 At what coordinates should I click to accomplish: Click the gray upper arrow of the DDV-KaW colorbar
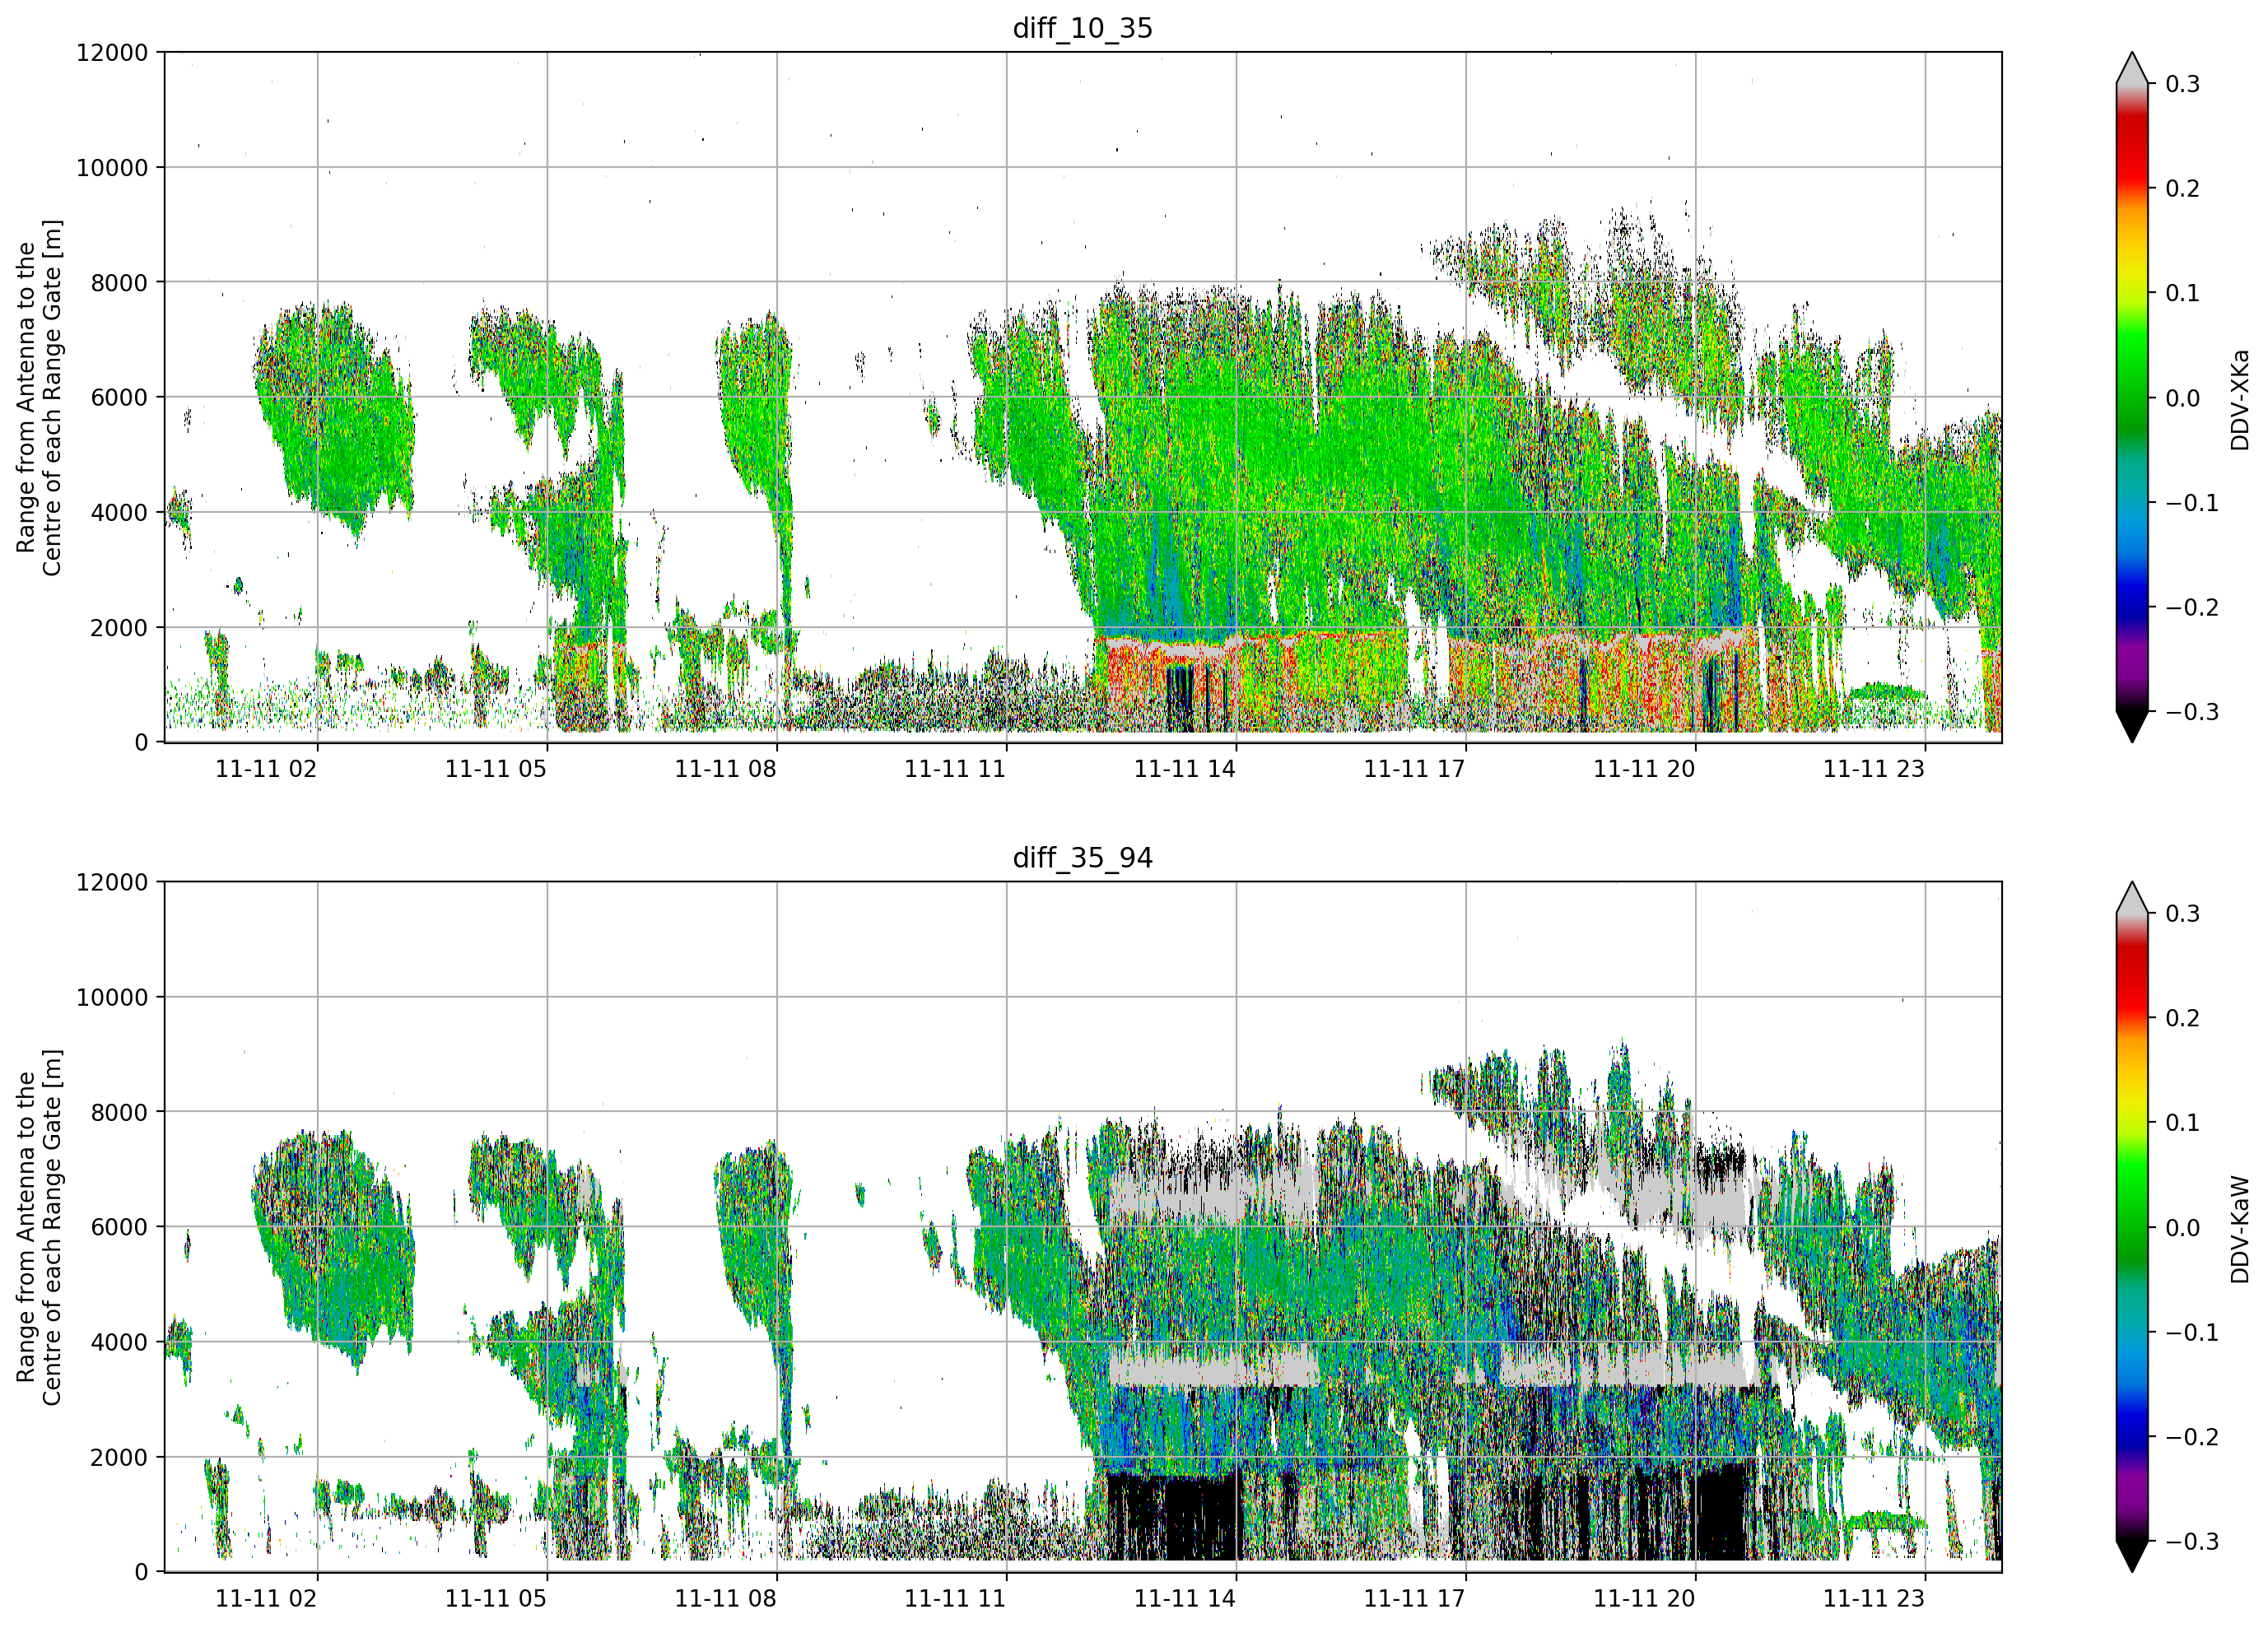coord(2132,898)
